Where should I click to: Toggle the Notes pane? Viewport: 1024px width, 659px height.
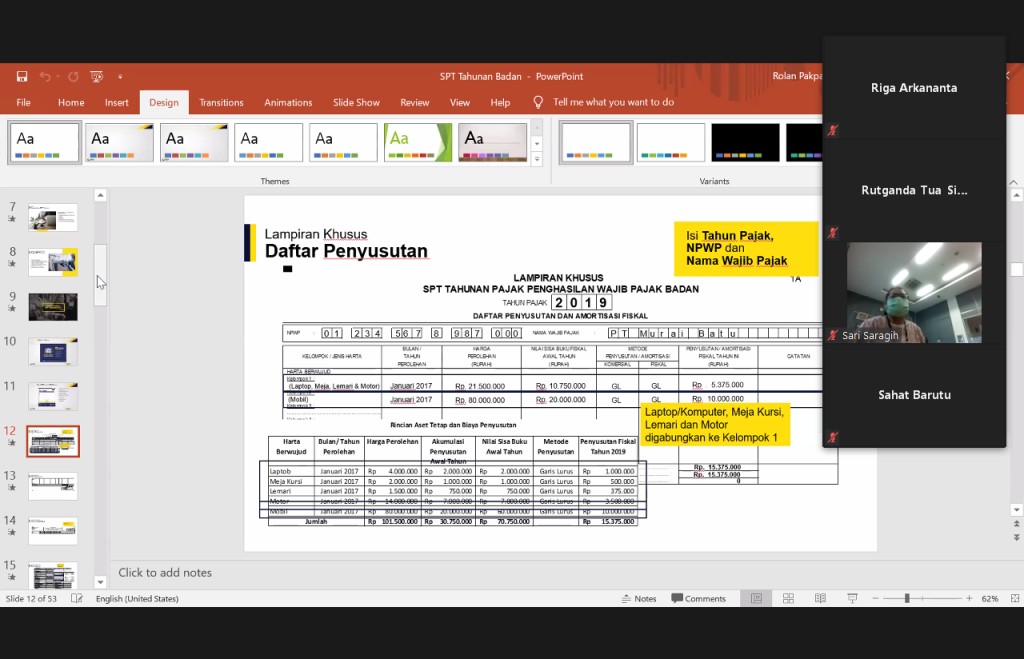[x=639, y=598]
